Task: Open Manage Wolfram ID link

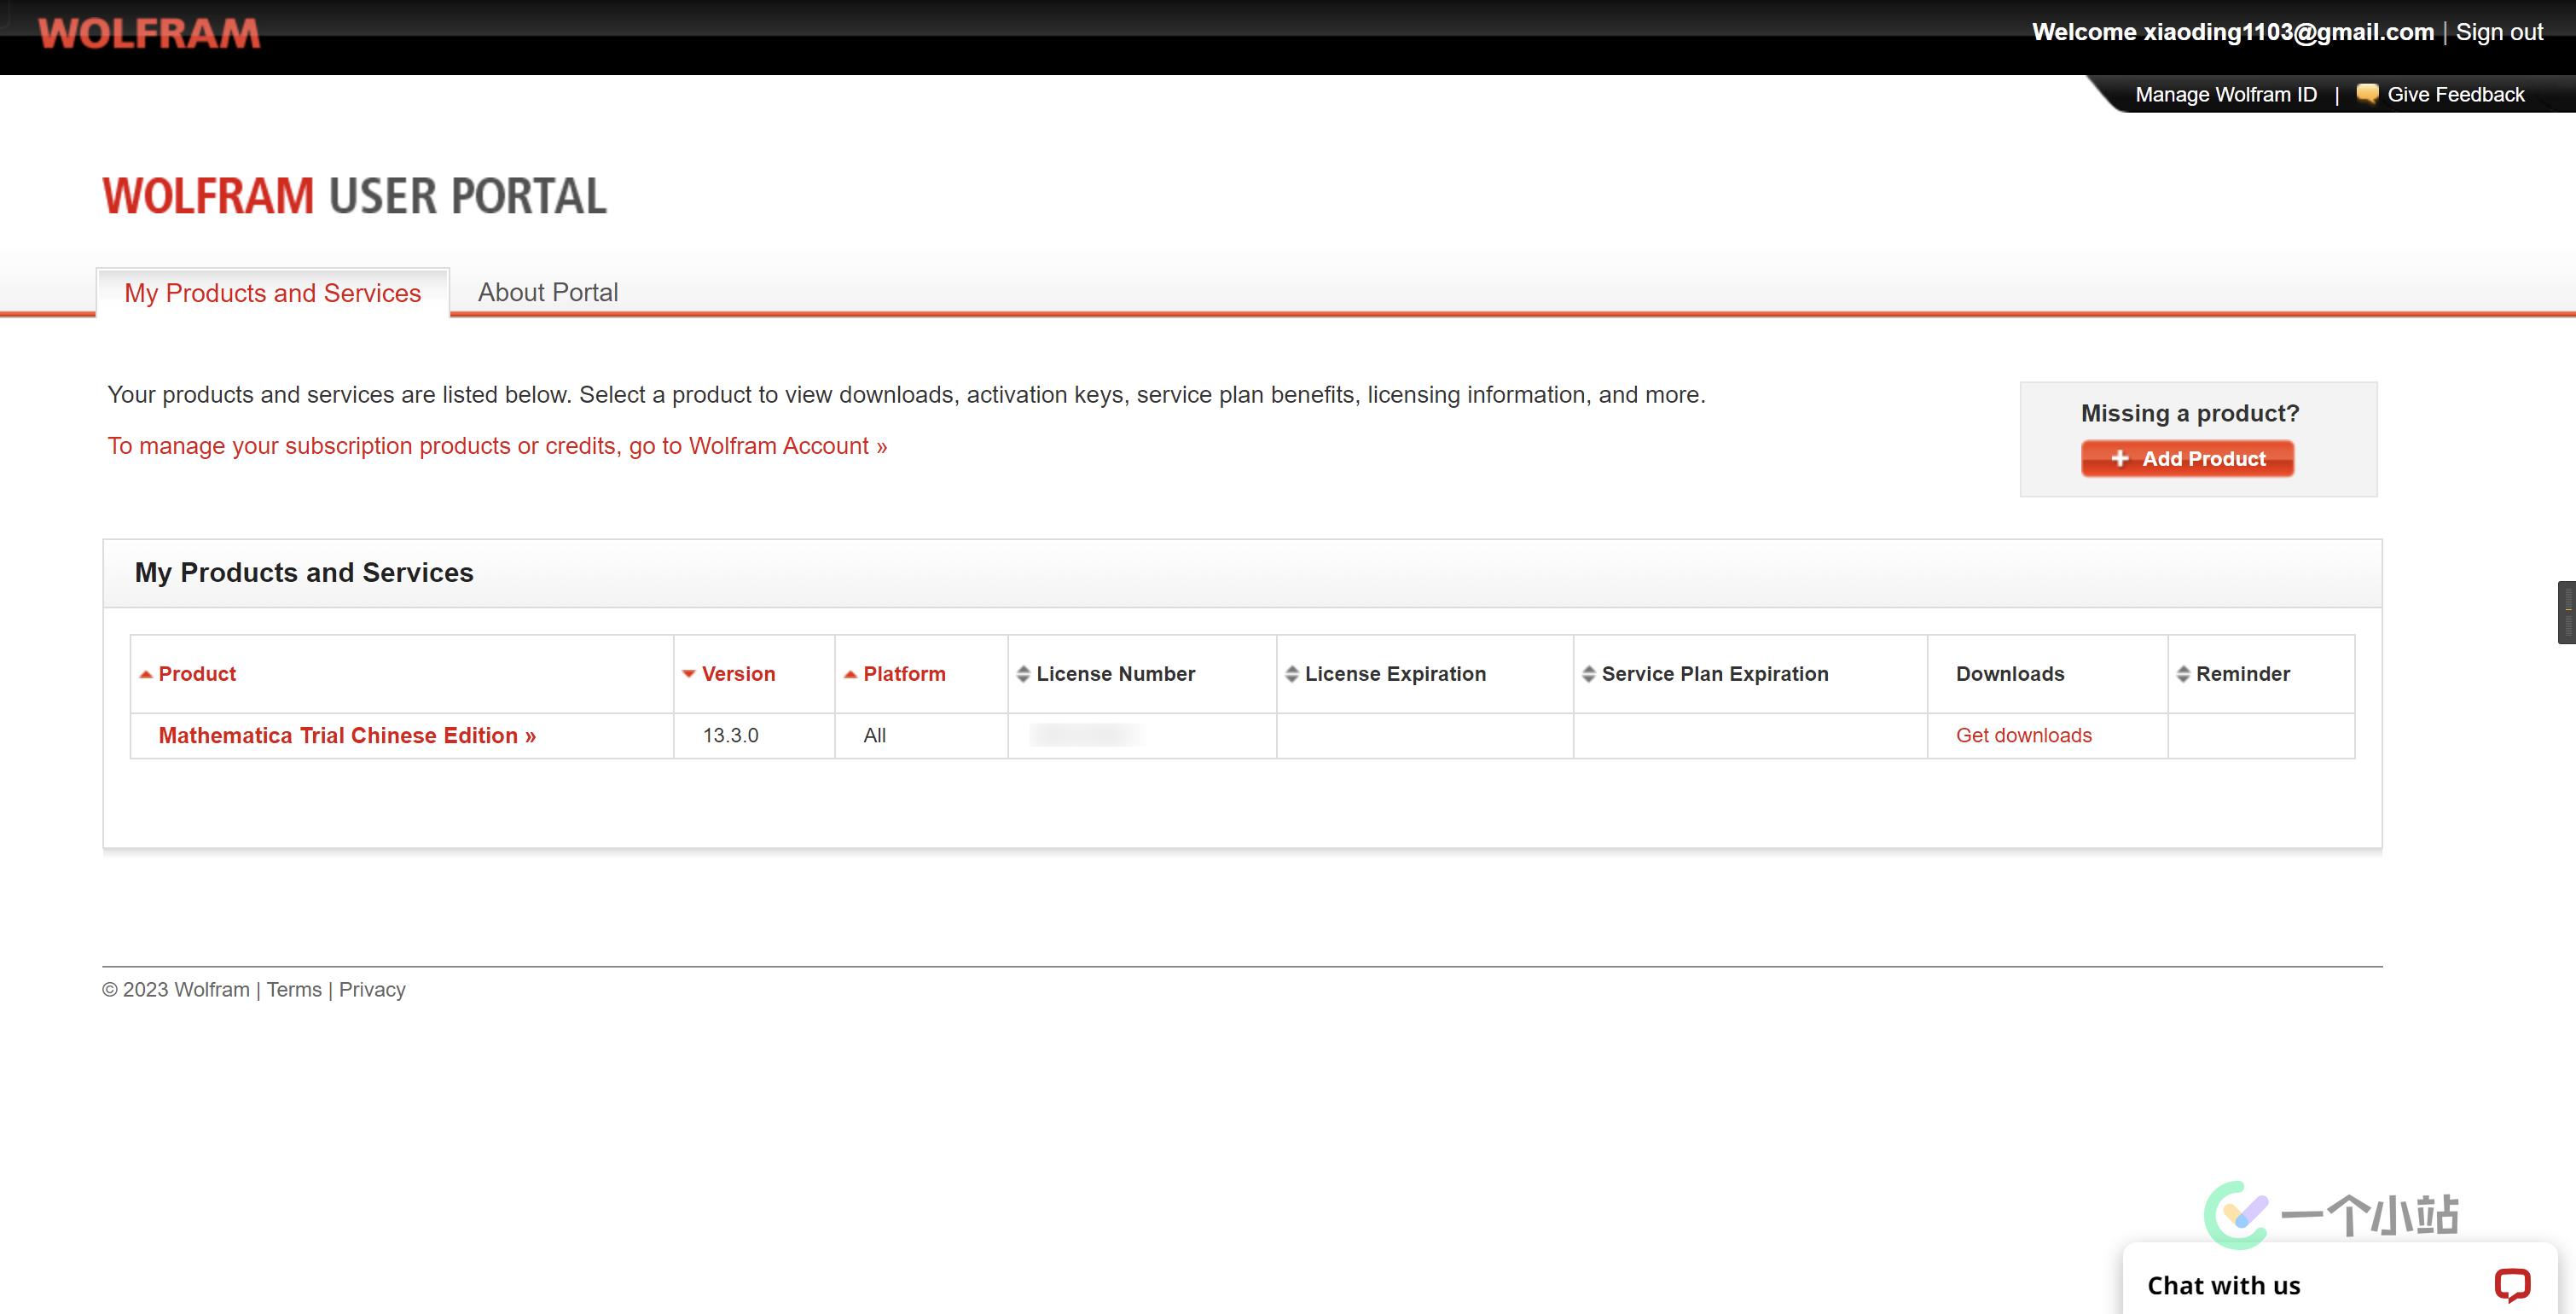Action: tap(2225, 94)
